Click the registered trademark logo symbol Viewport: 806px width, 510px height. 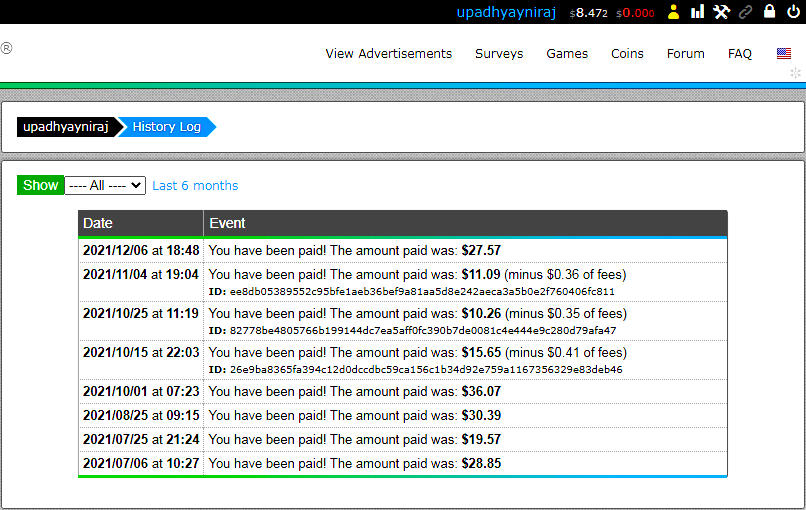coord(7,48)
